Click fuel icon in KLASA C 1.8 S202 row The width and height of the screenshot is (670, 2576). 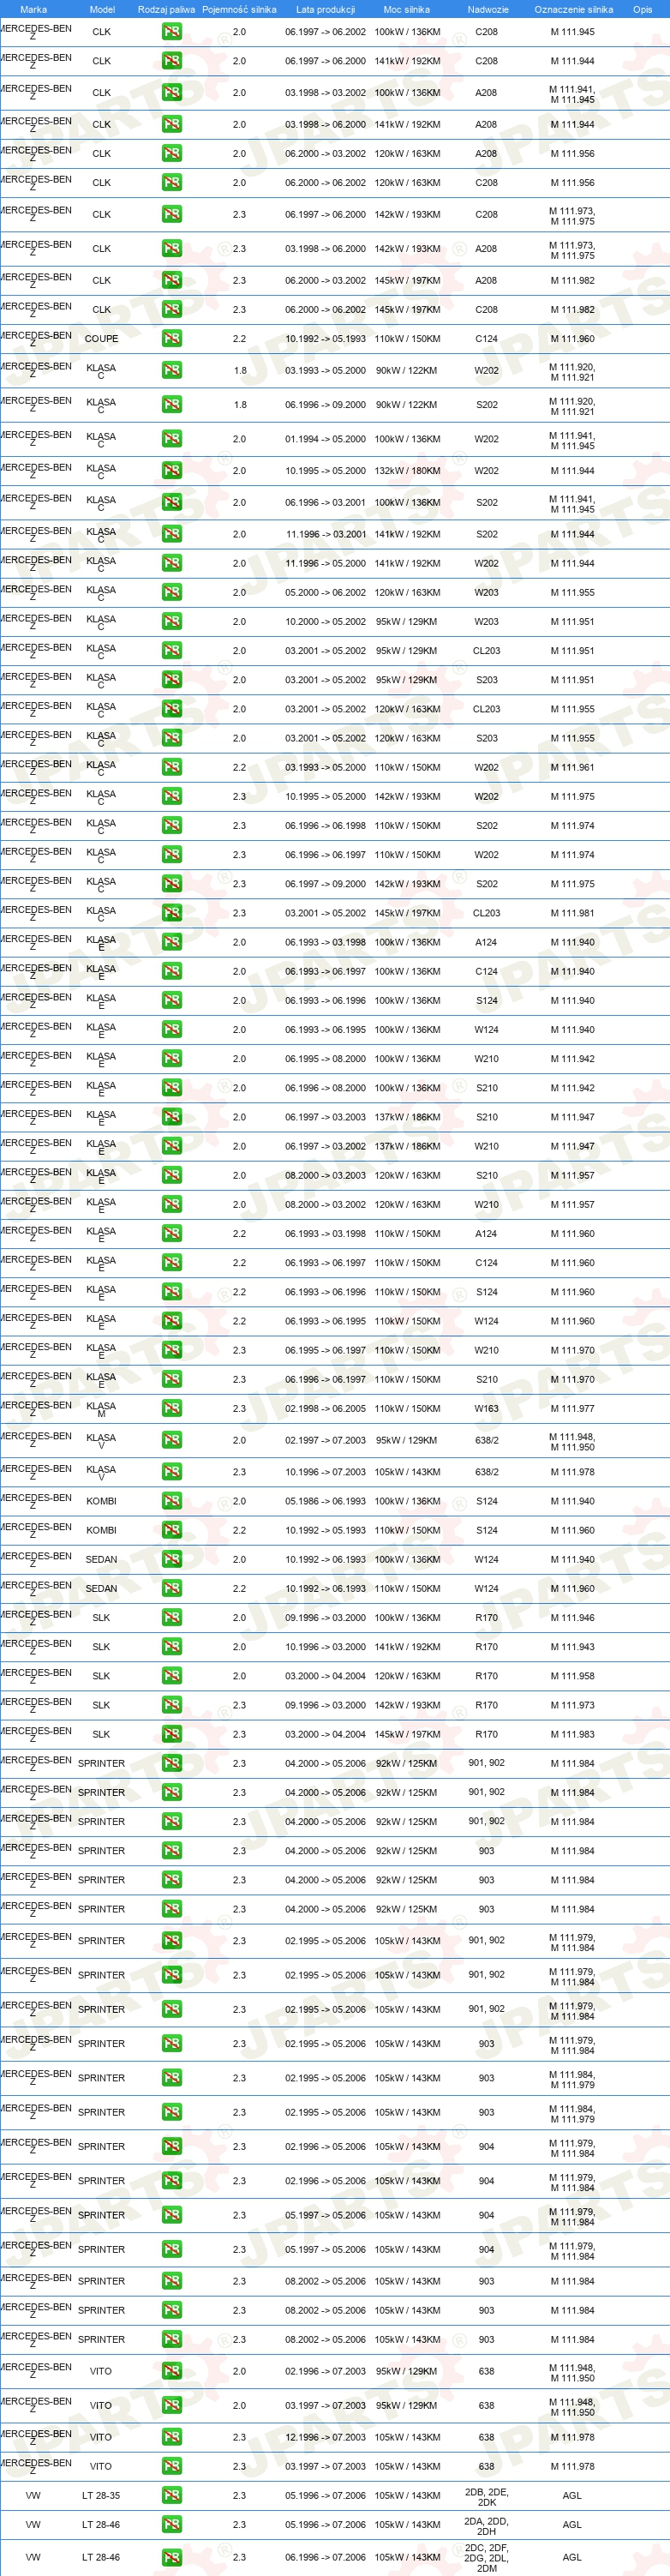pyautogui.click(x=172, y=404)
